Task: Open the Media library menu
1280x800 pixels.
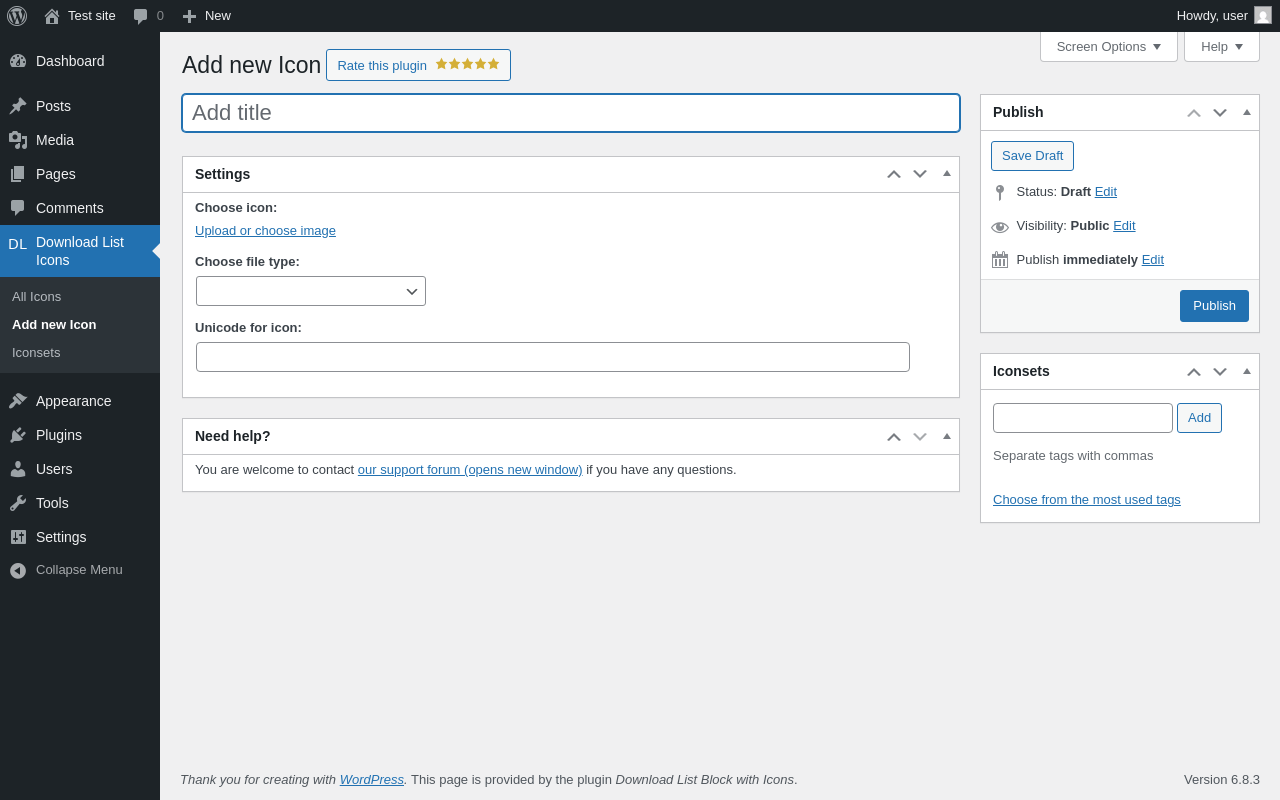Action: coord(54,140)
